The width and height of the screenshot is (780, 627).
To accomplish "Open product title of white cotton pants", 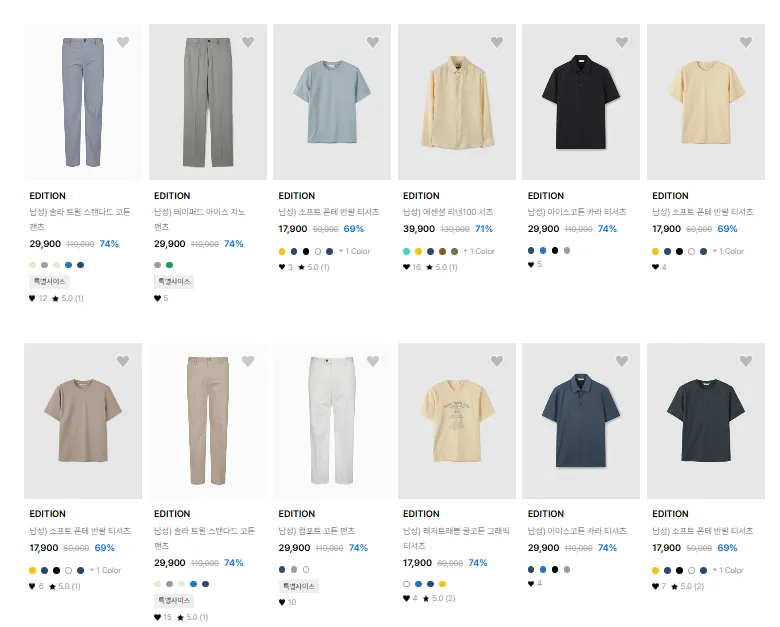I will point(317,531).
